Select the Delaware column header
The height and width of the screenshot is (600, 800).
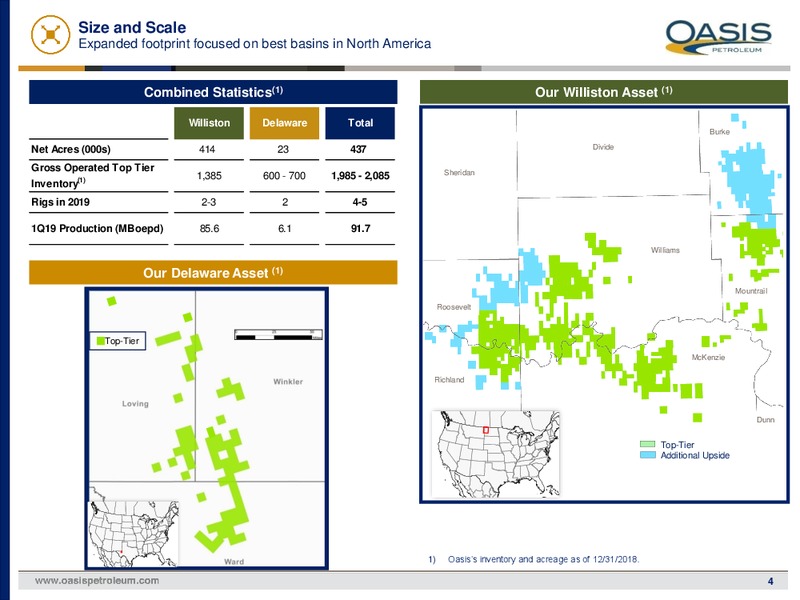pyautogui.click(x=284, y=123)
